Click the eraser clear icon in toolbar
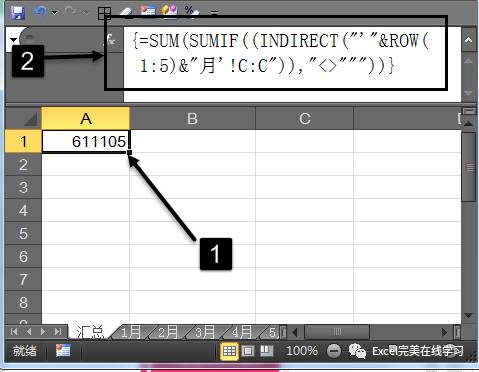Viewport: 479px width, 372px height. [125, 12]
